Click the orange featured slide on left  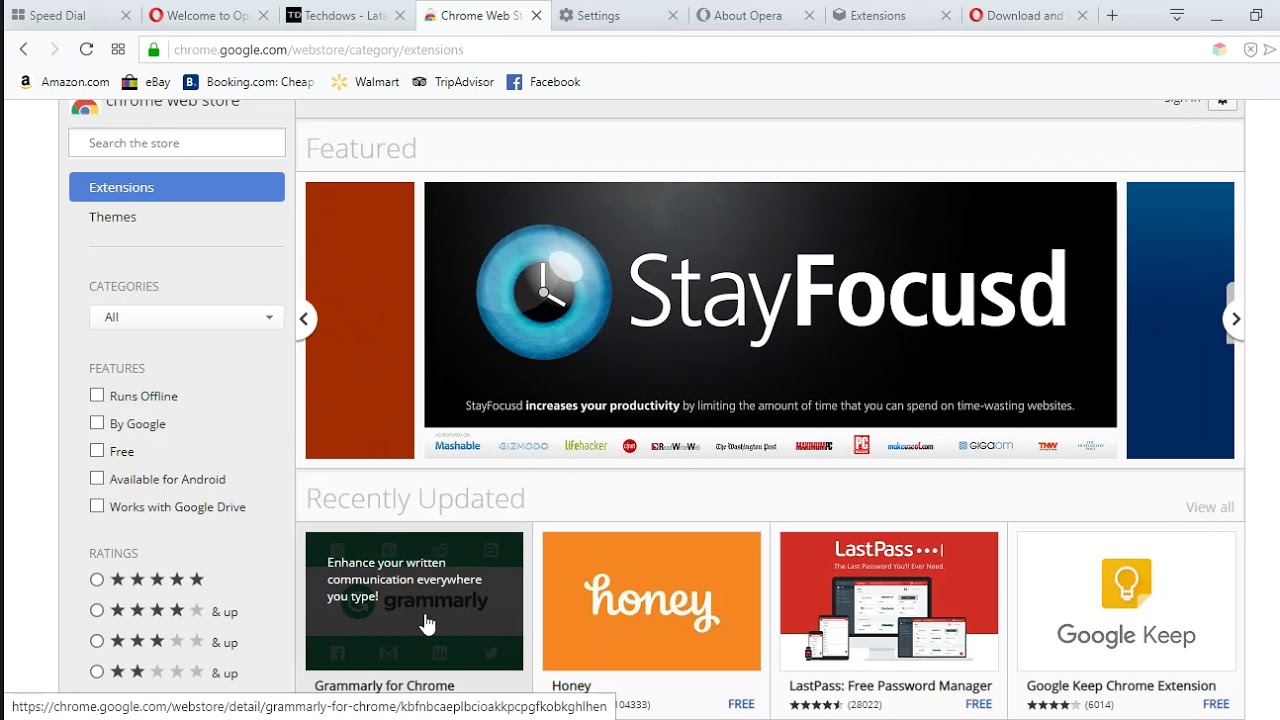[x=360, y=320]
